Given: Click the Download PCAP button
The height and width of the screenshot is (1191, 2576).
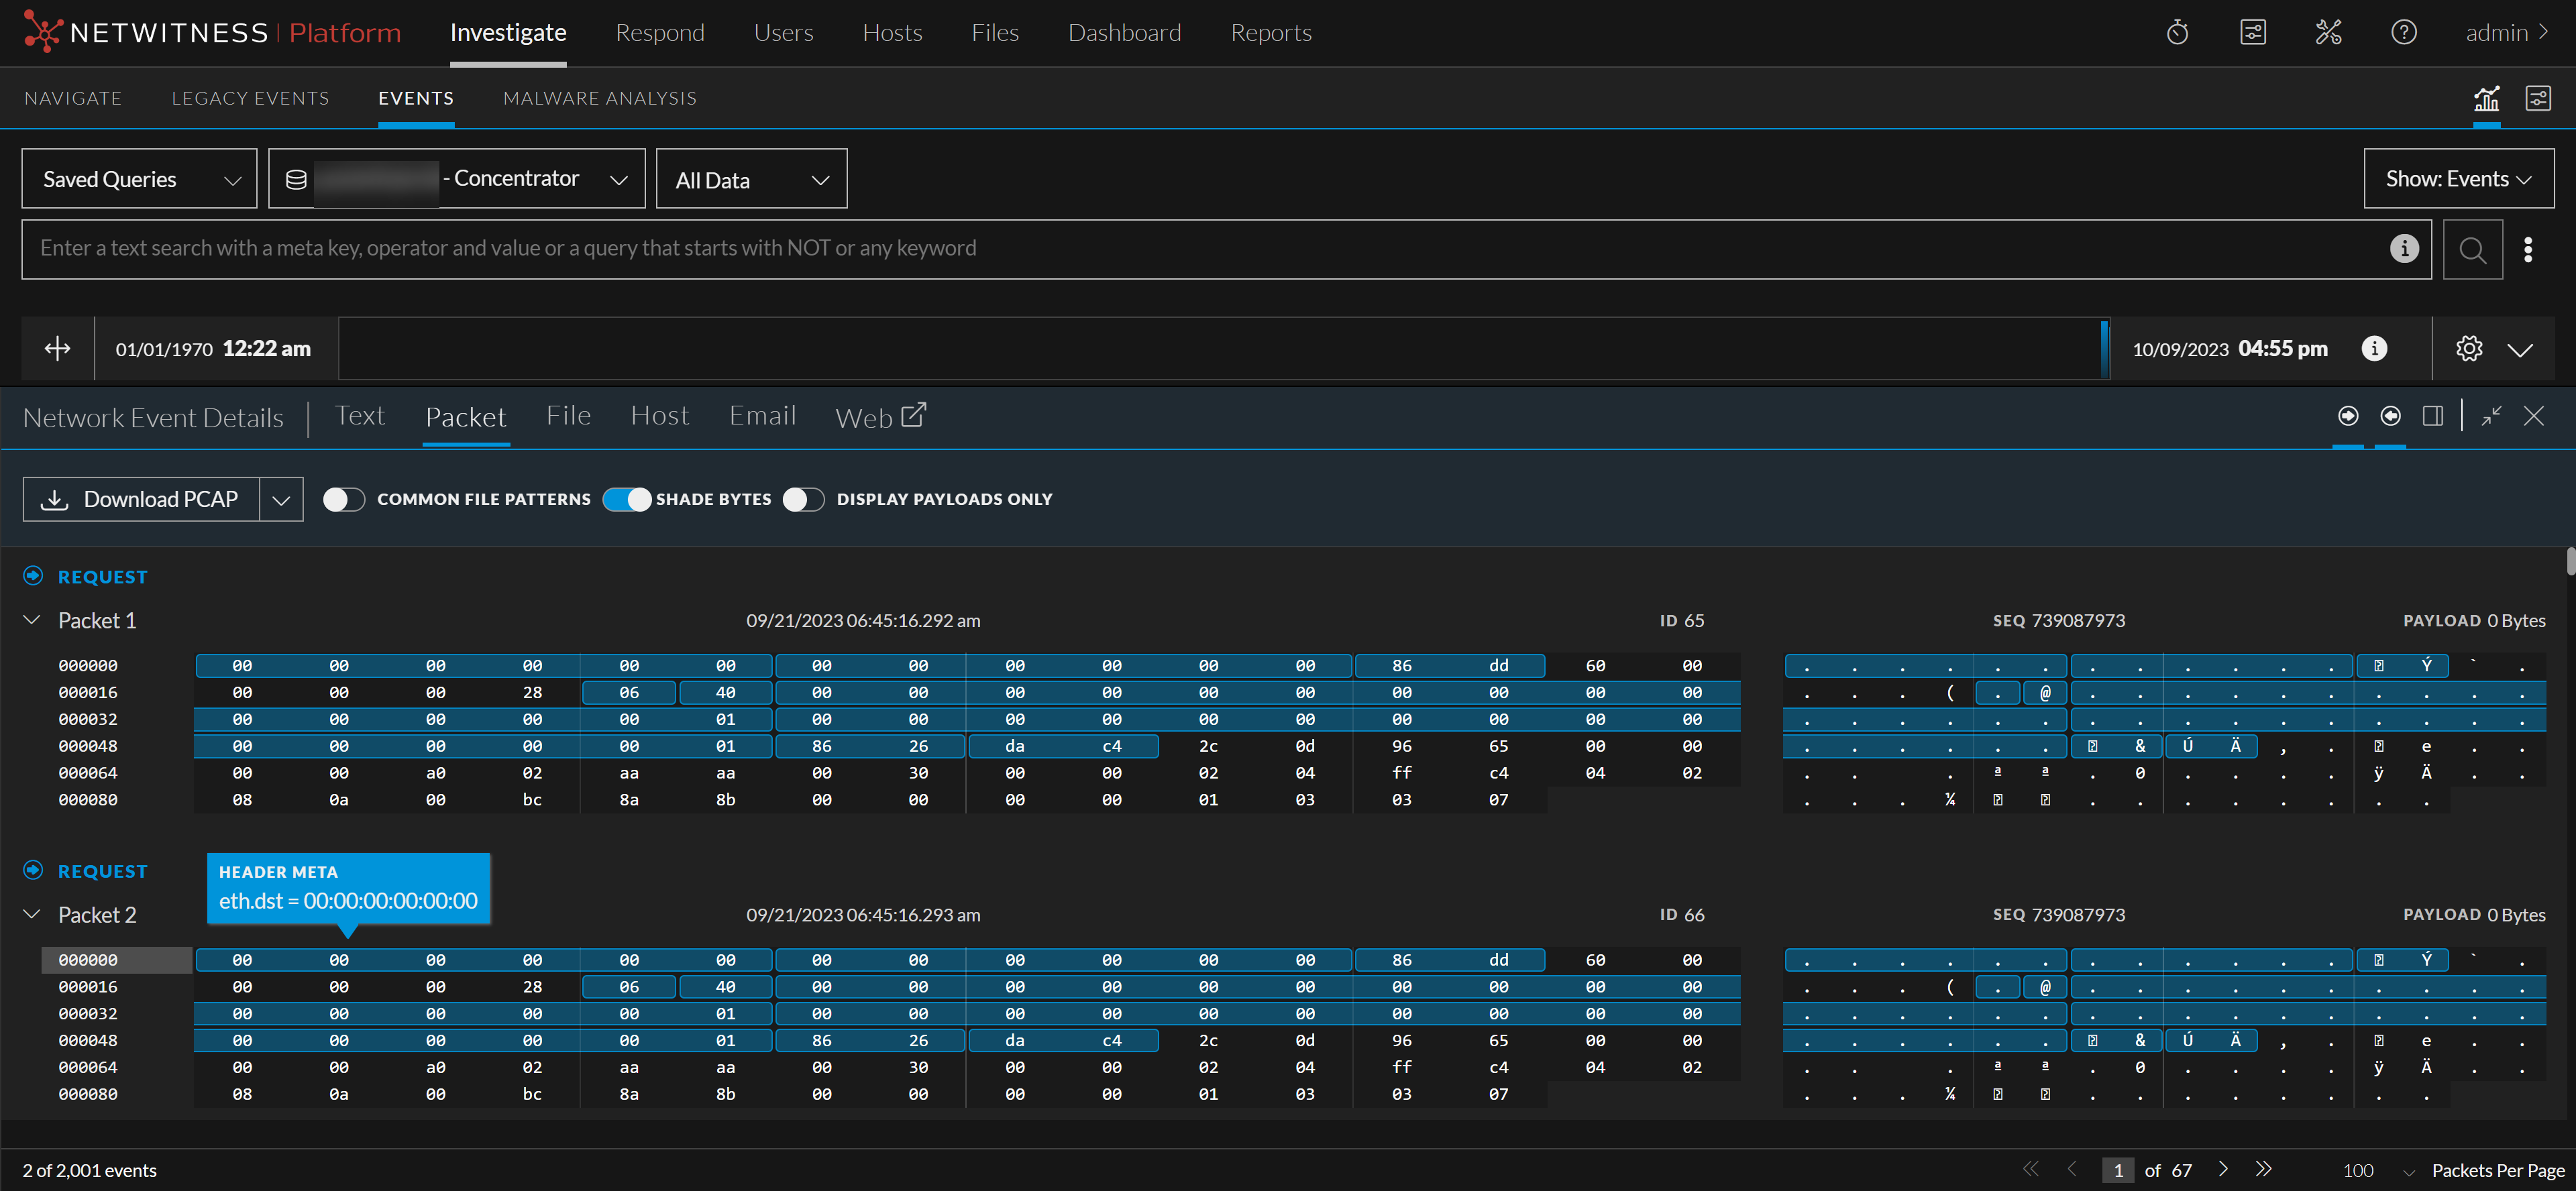Looking at the screenshot, I should pos(141,499).
